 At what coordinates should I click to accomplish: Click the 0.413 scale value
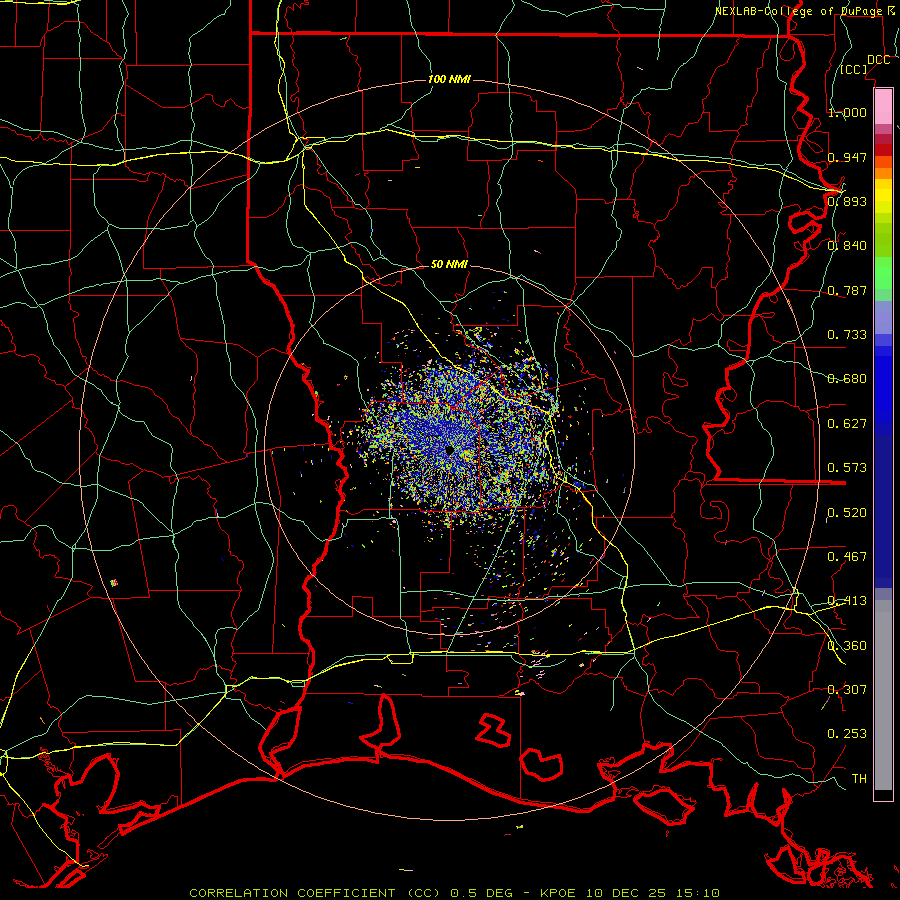[847, 601]
